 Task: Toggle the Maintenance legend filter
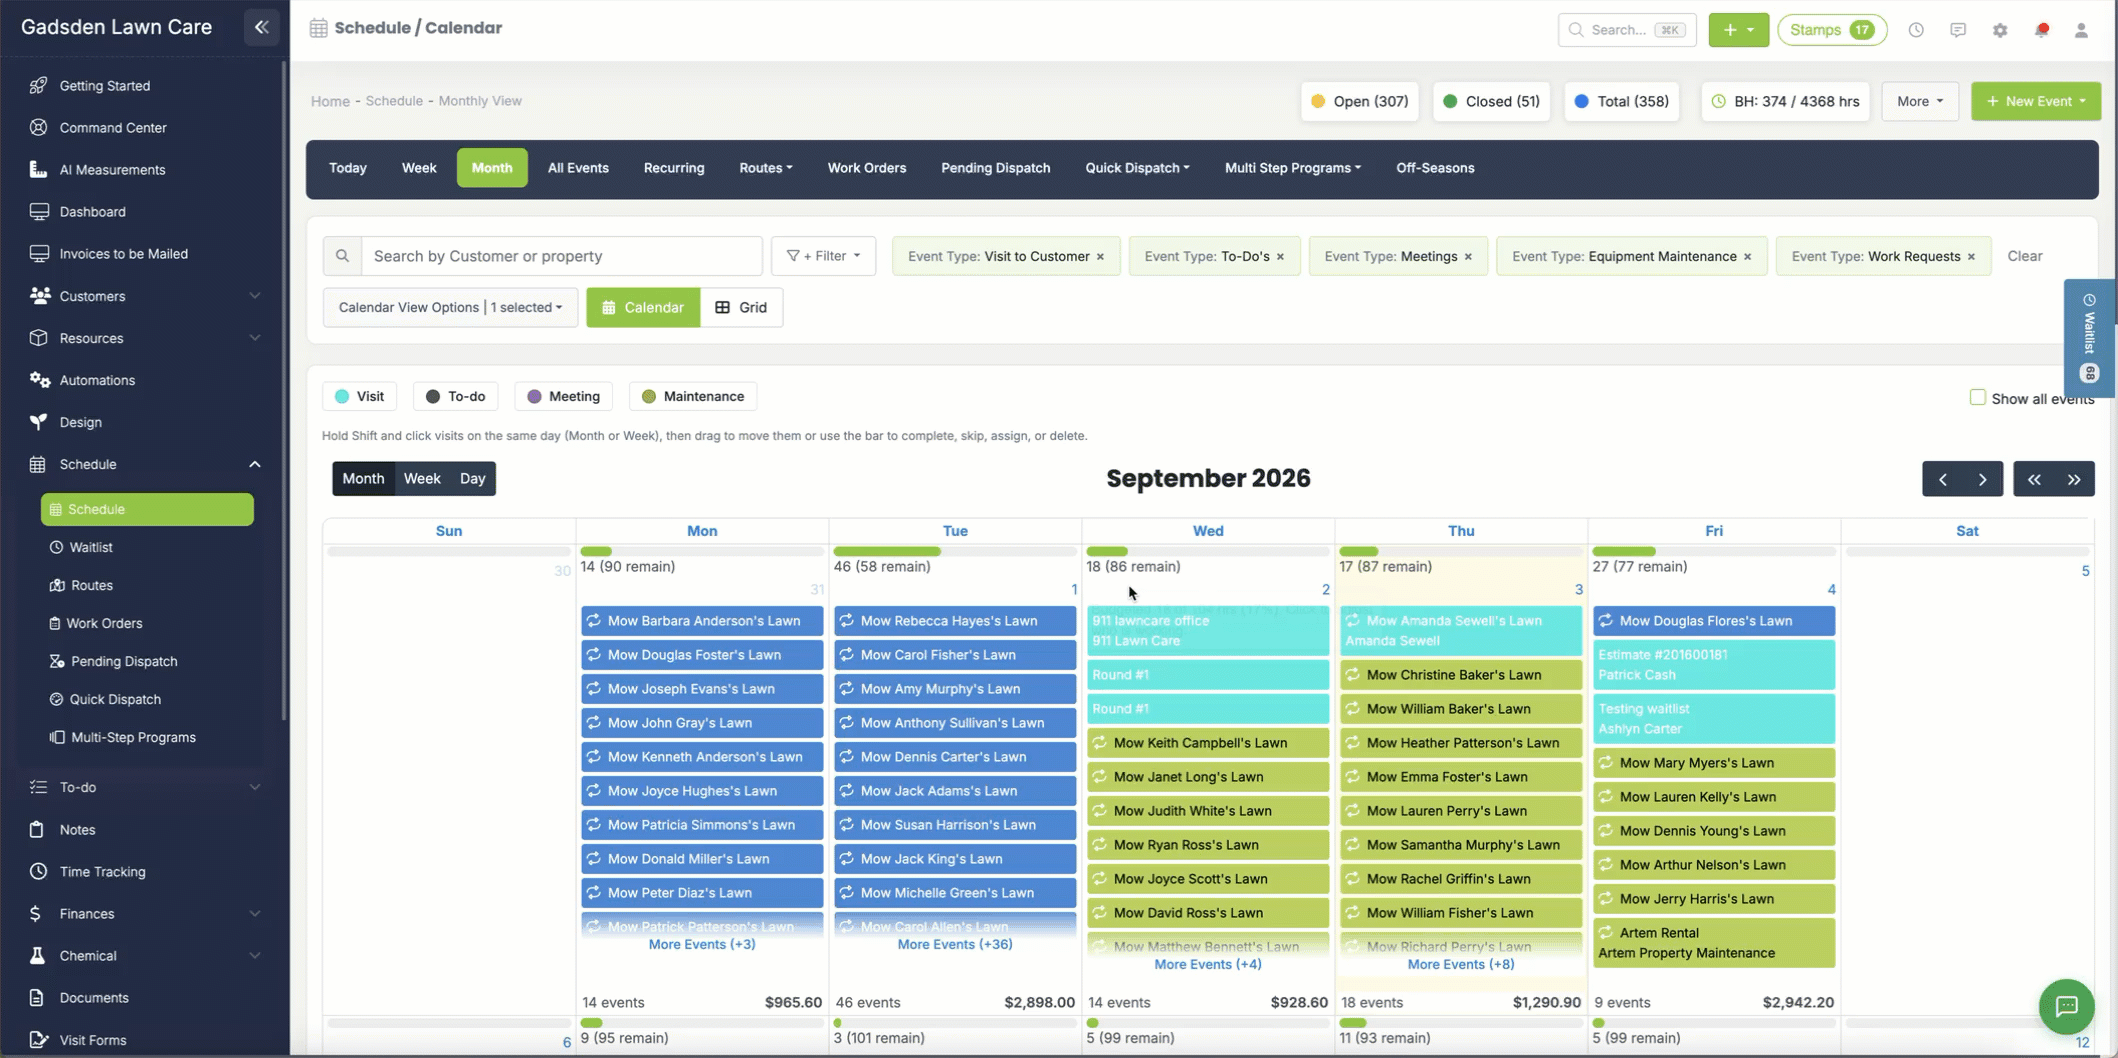[693, 396]
